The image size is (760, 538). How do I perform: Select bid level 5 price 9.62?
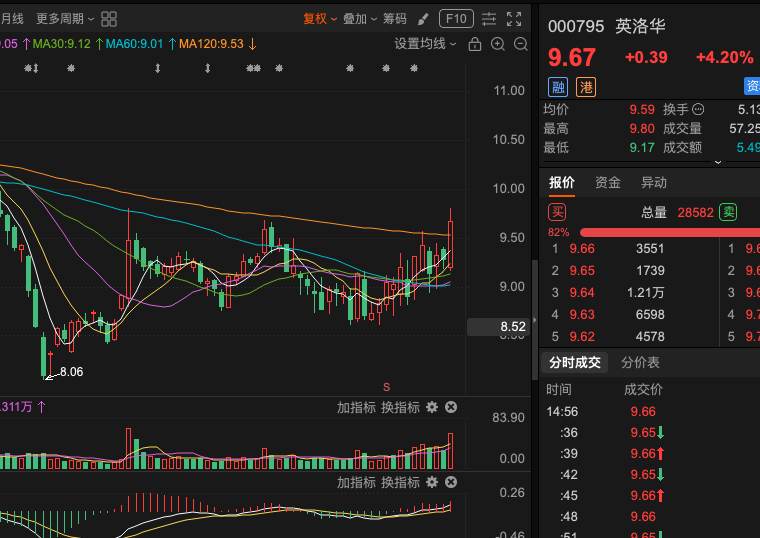pos(582,336)
